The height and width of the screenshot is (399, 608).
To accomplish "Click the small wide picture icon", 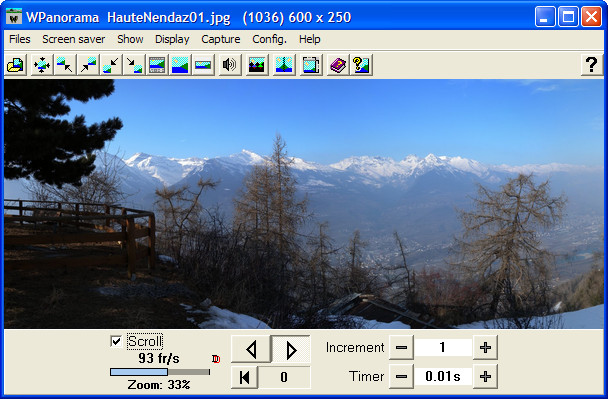I will [203, 65].
